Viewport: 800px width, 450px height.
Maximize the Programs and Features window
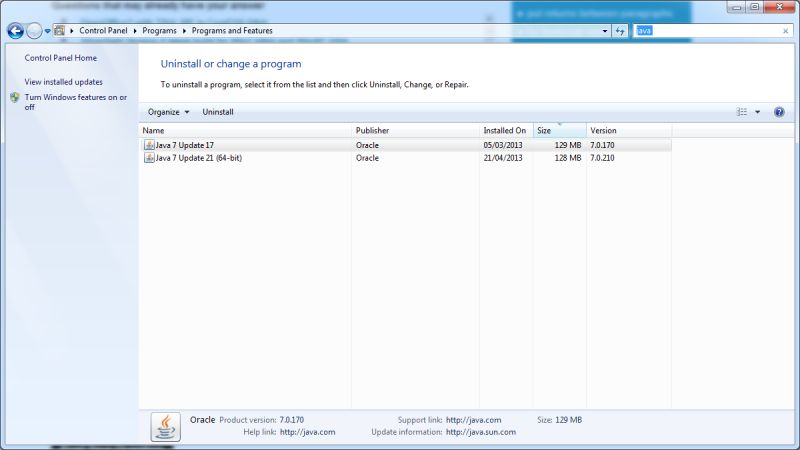tap(755, 7)
